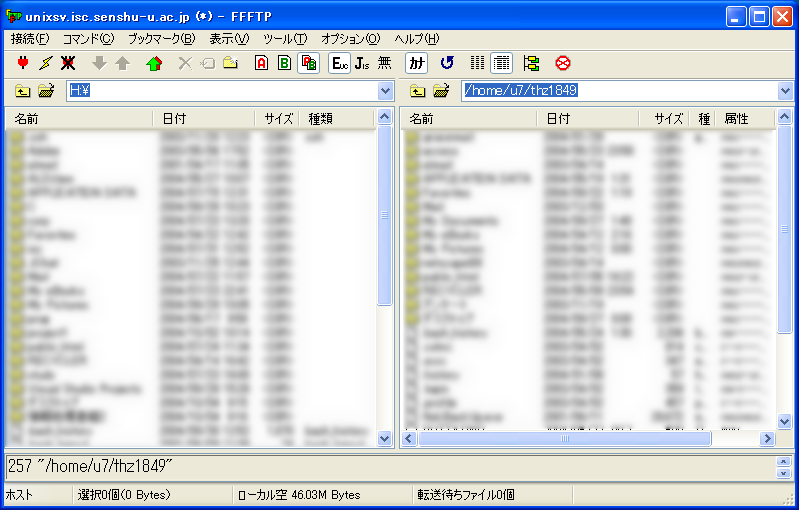Image resolution: width=799 pixels, height=510 pixels.
Task: Open the remote pane change-folder icon
Action: click(x=441, y=91)
